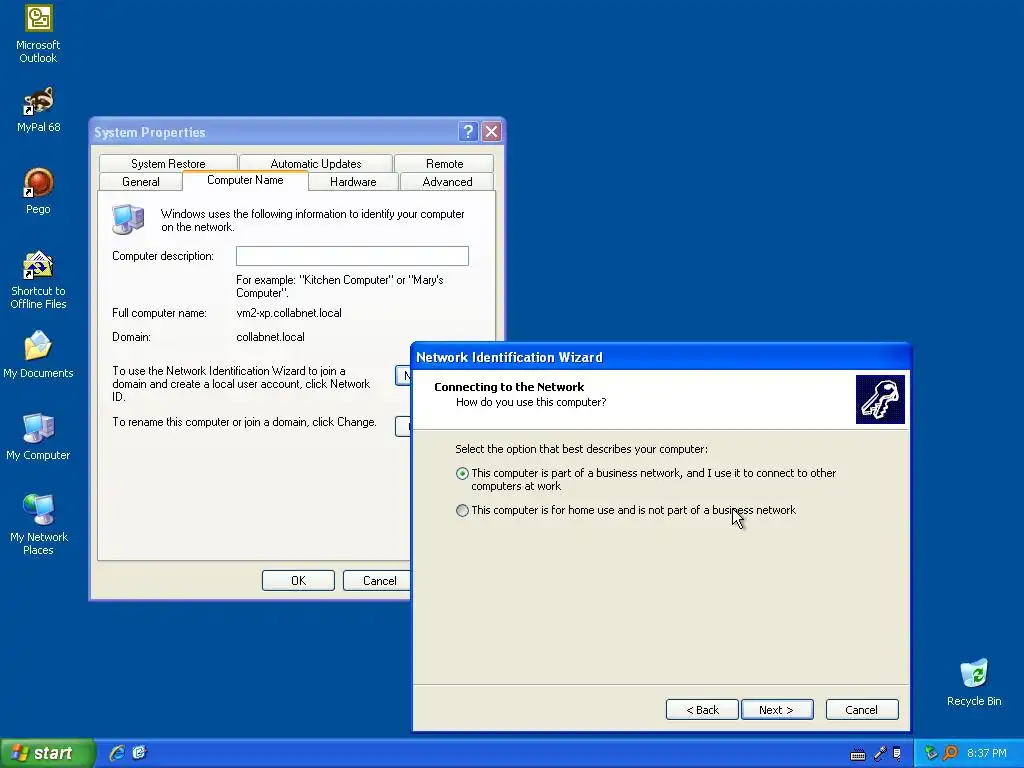Click the help question mark in System Properties
Screen dimensions: 1024x768
pos(468,132)
